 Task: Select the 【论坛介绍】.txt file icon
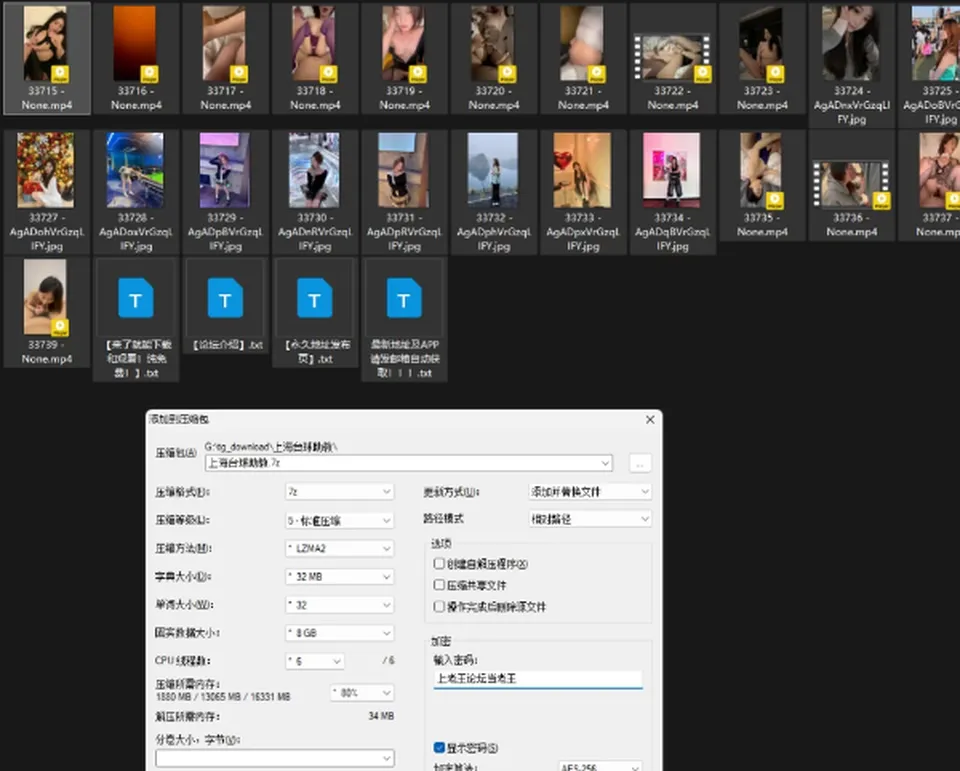225,298
